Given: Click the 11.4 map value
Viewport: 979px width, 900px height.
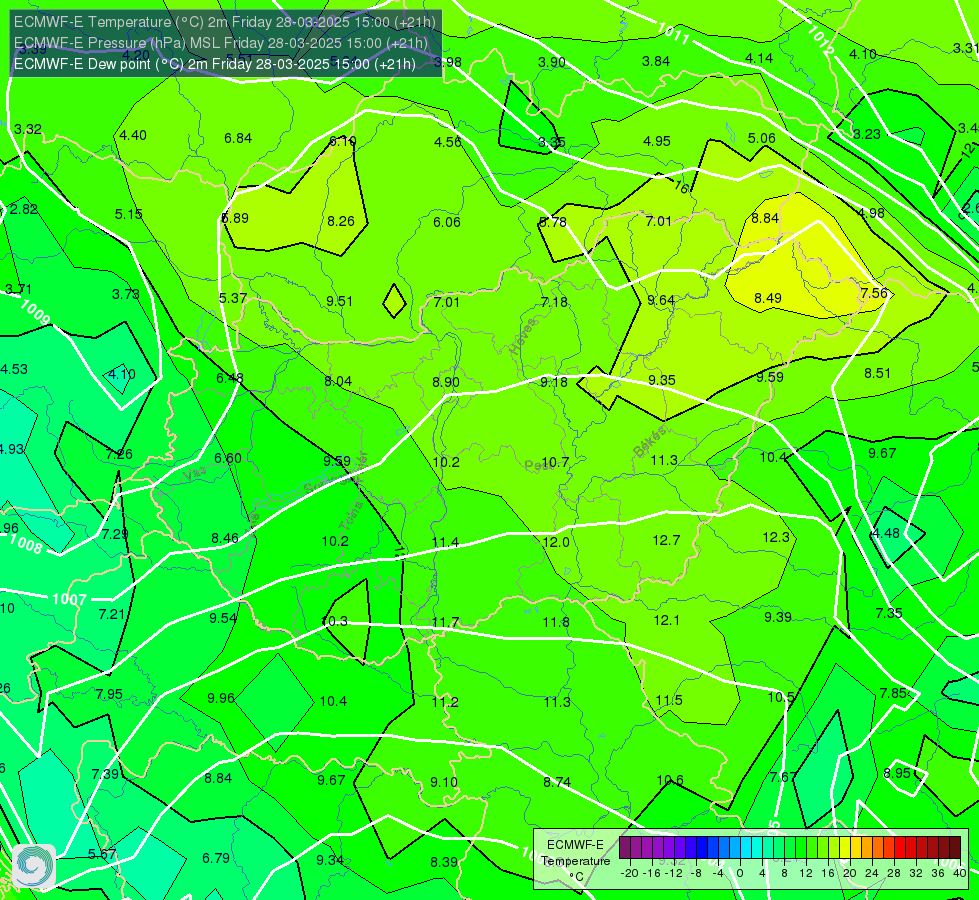Looking at the screenshot, I should point(446,542).
